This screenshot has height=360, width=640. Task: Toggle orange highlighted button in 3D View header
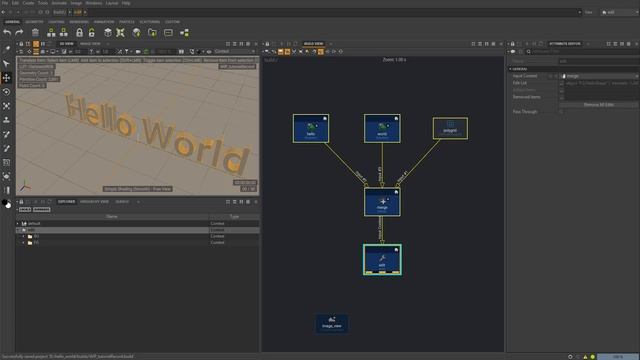[36, 44]
